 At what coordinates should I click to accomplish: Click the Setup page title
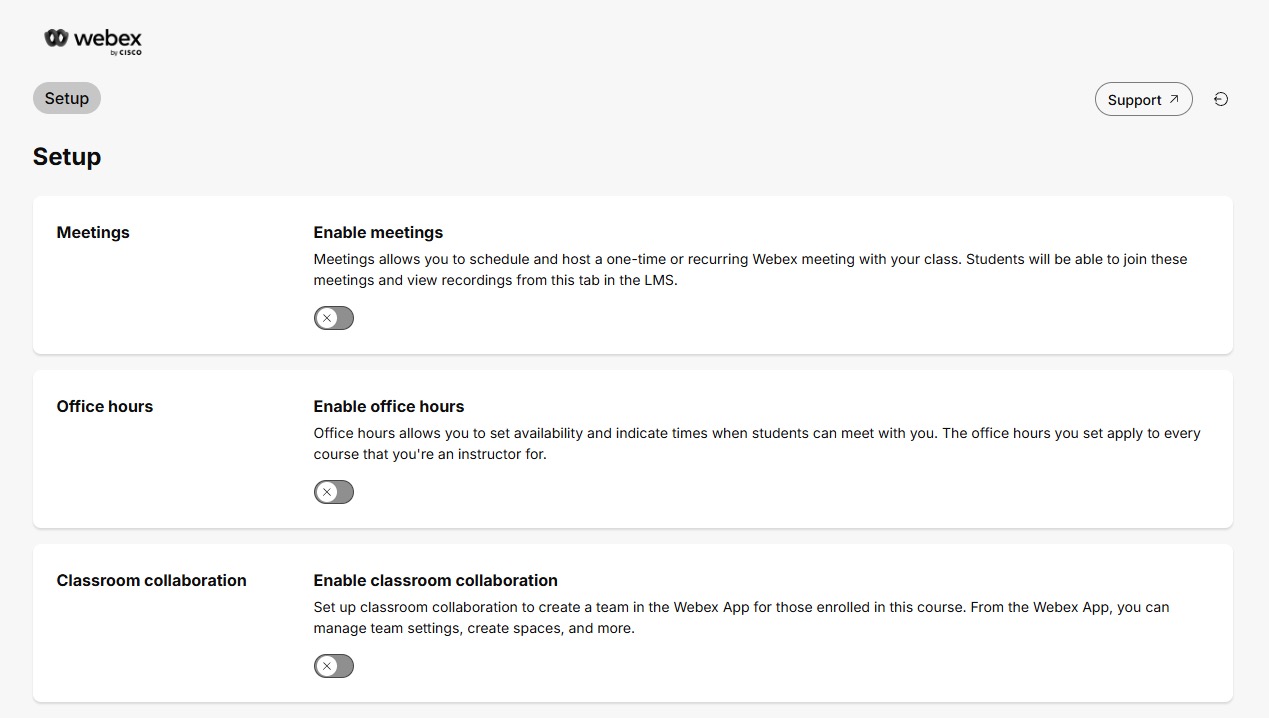point(66,156)
